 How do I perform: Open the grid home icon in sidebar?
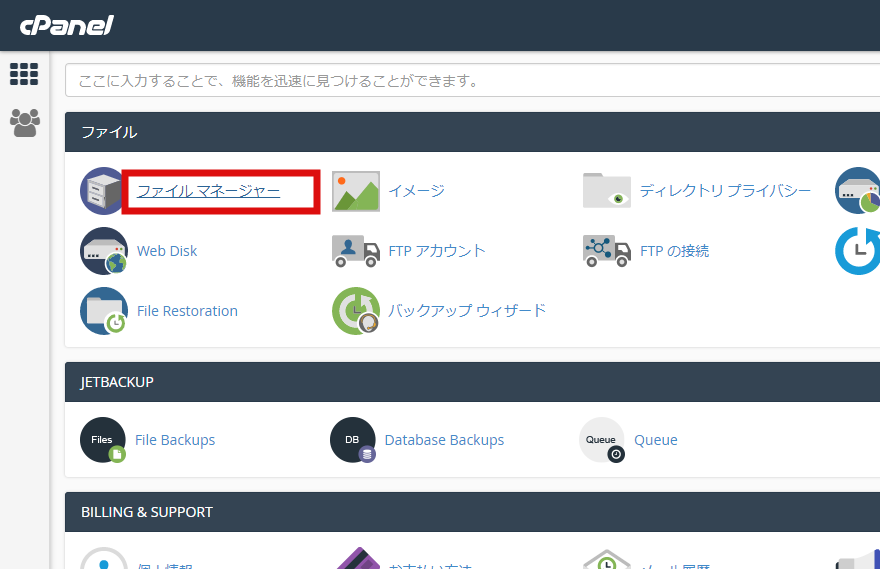(x=24, y=74)
